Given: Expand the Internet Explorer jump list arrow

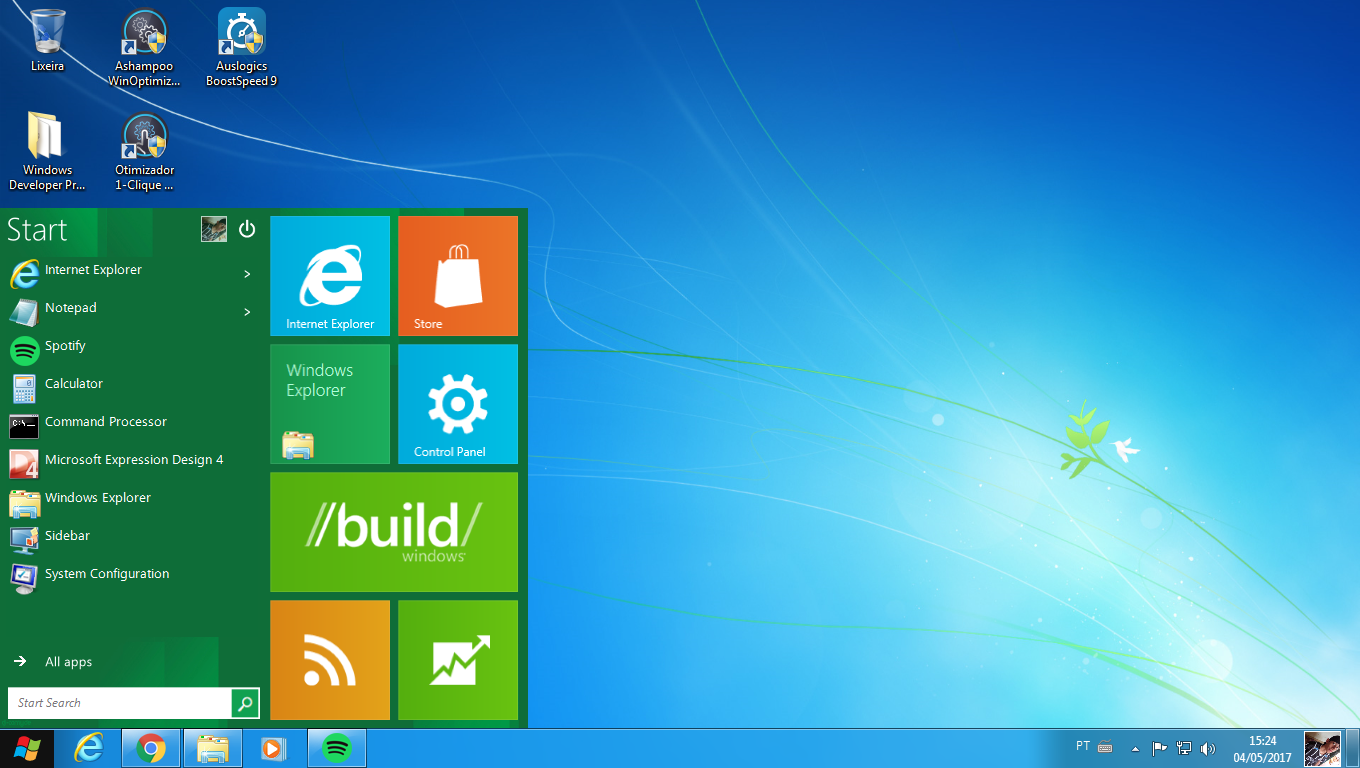Looking at the screenshot, I should pyautogui.click(x=247, y=273).
